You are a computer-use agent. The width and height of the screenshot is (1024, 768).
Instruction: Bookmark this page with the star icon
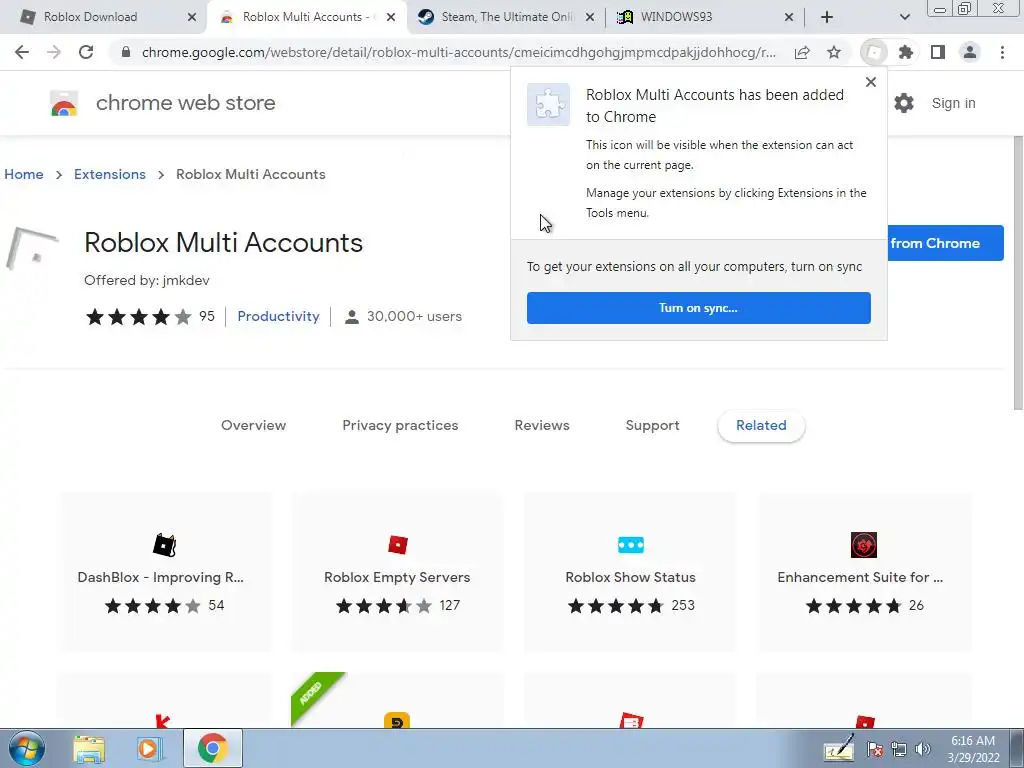click(834, 52)
